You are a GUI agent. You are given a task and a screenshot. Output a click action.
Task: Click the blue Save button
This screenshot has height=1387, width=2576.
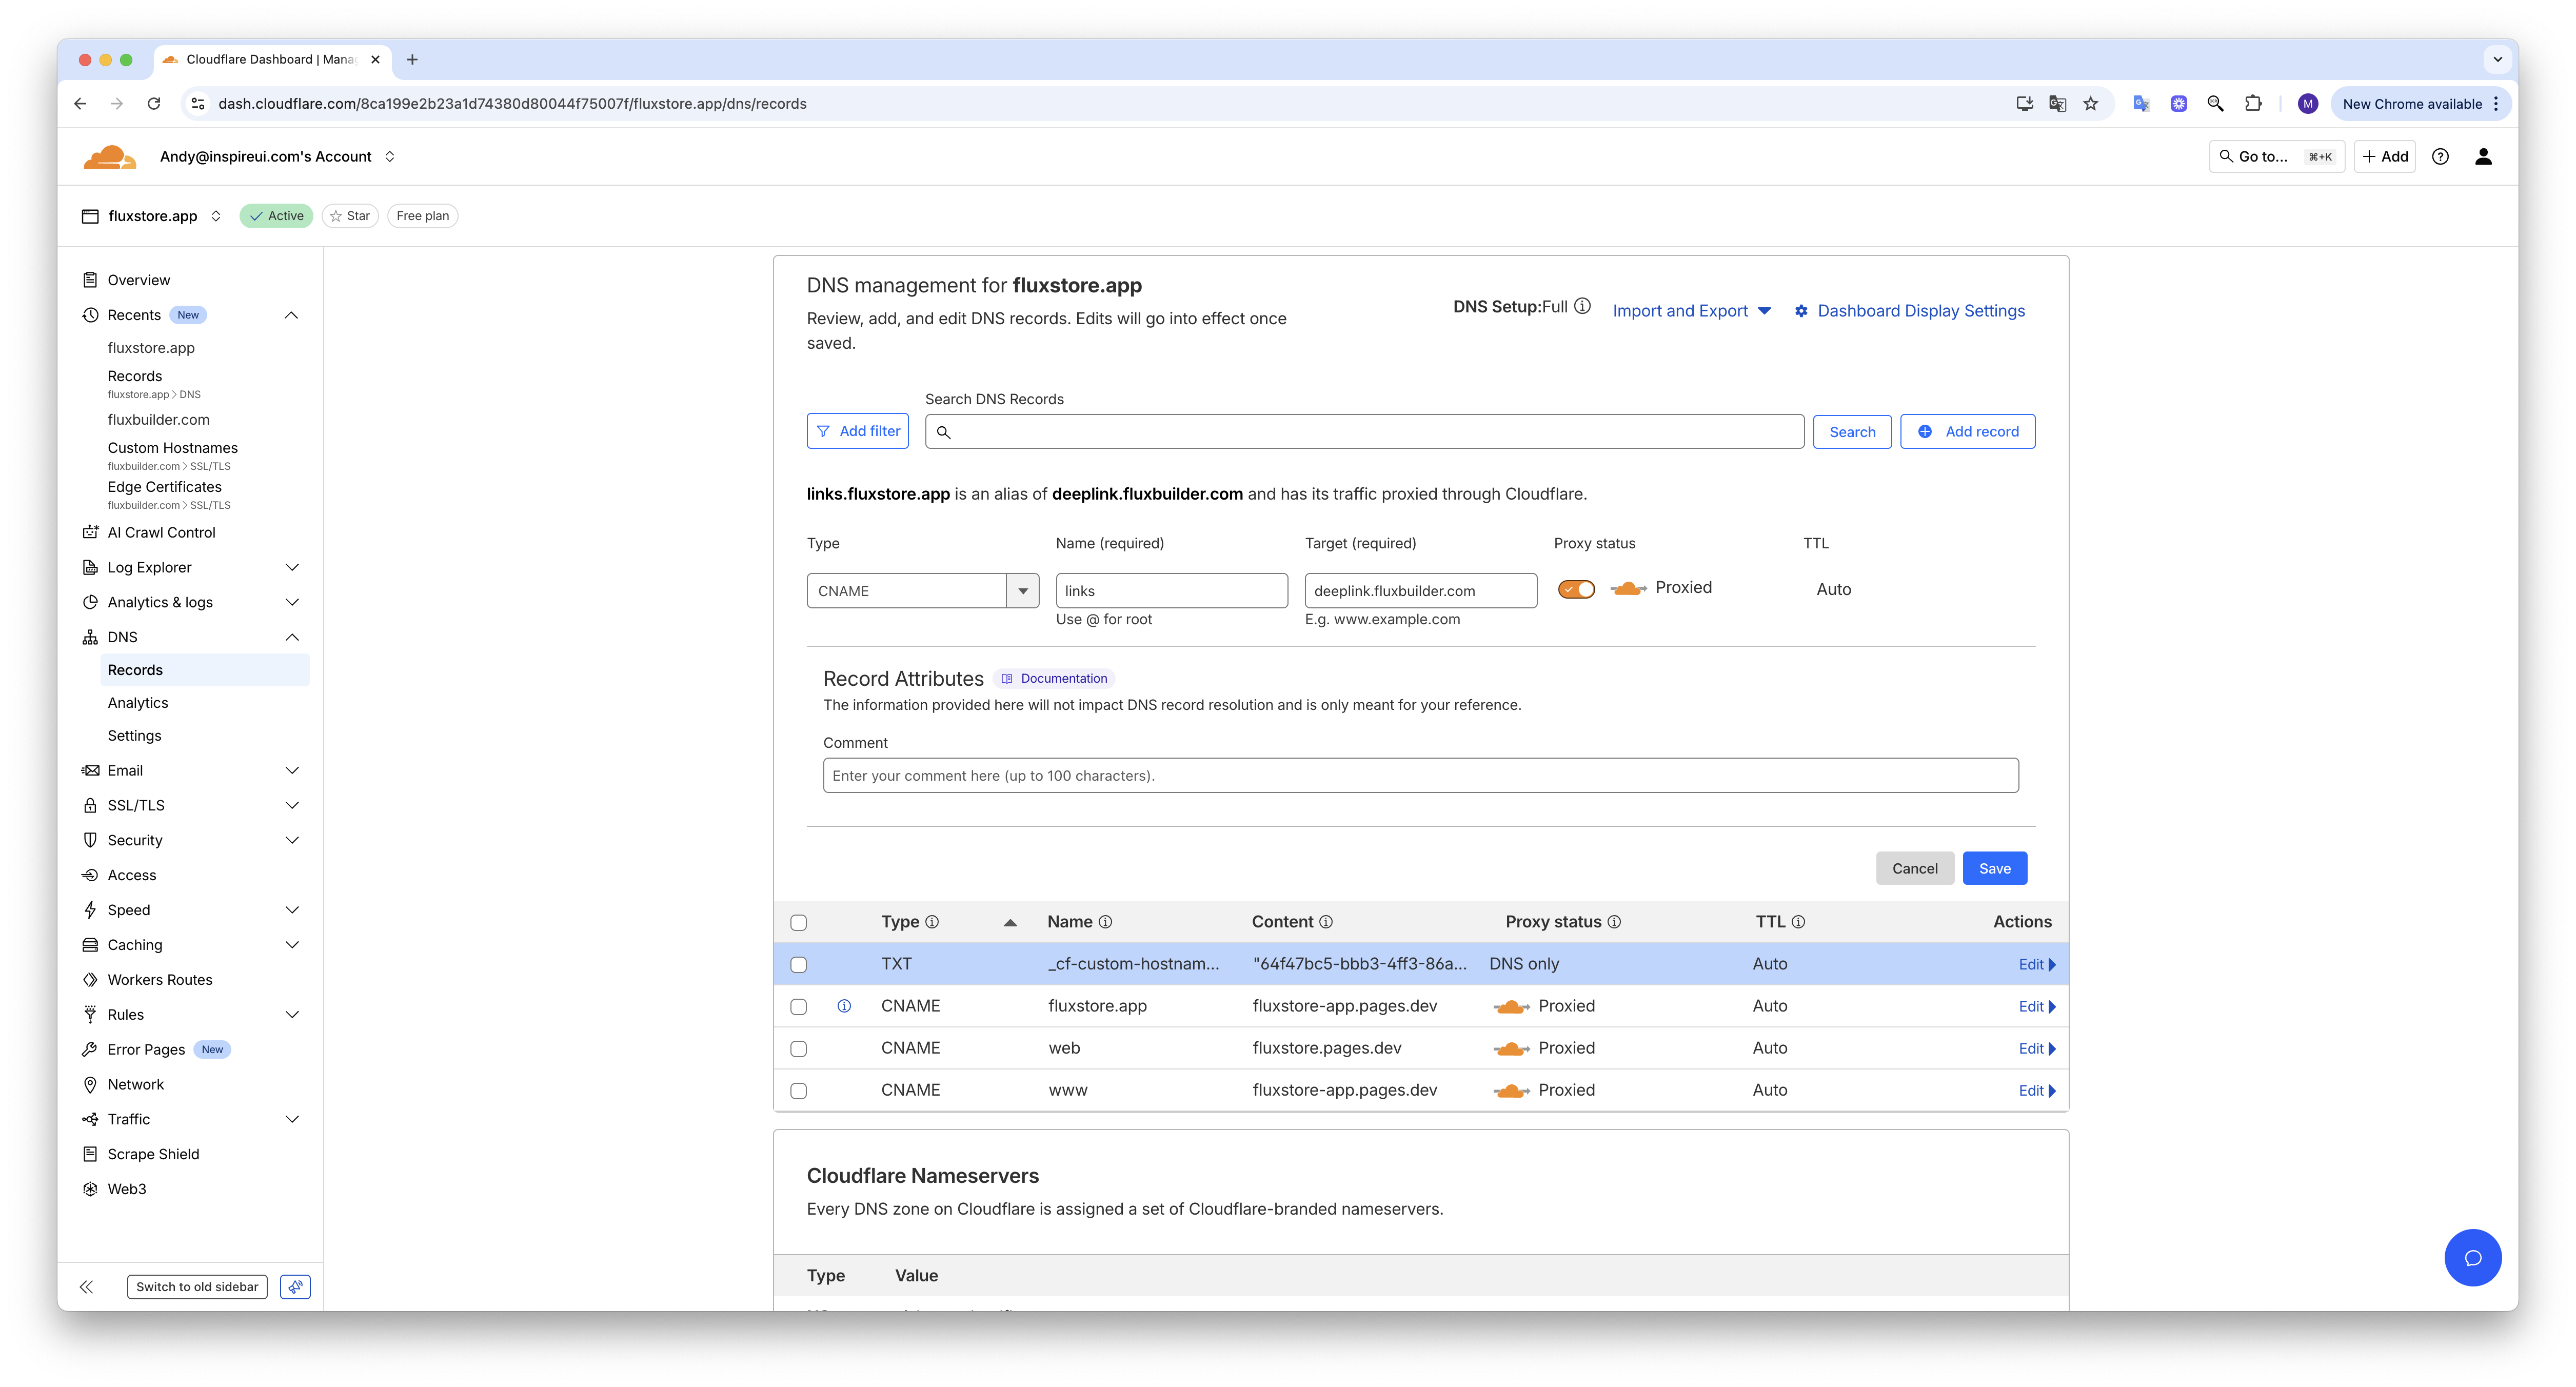pyautogui.click(x=1994, y=868)
